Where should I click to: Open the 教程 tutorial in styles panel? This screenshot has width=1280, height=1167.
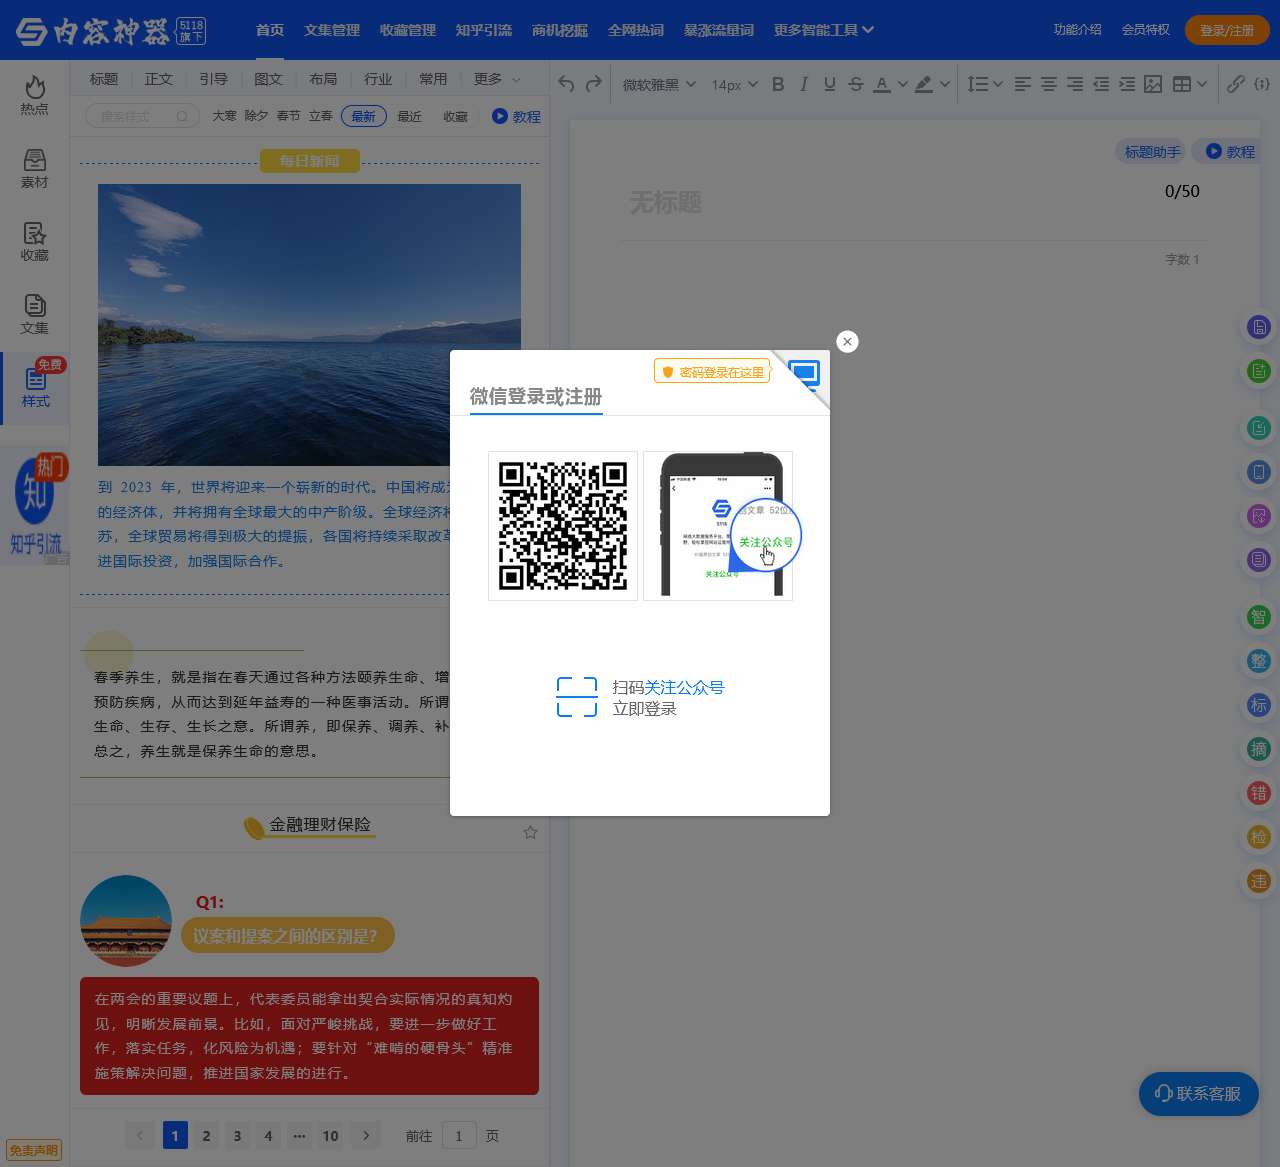coord(516,116)
